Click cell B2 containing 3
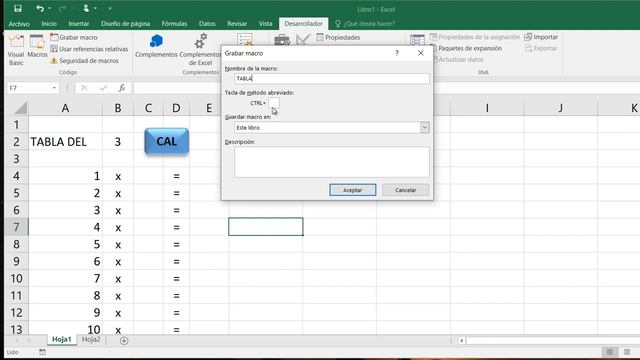 pos(118,142)
